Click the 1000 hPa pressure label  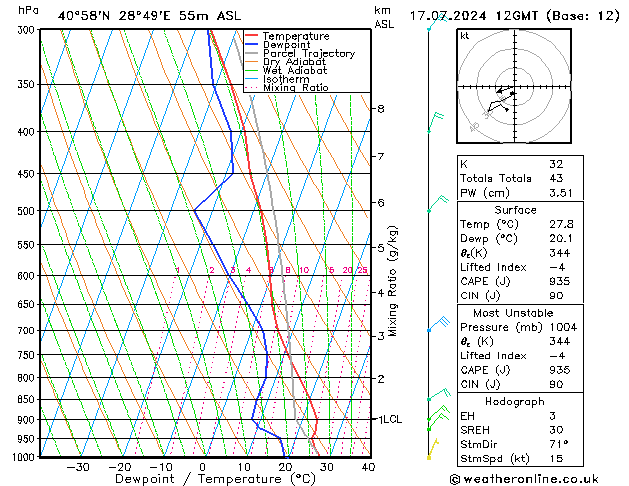pyautogui.click(x=24, y=457)
